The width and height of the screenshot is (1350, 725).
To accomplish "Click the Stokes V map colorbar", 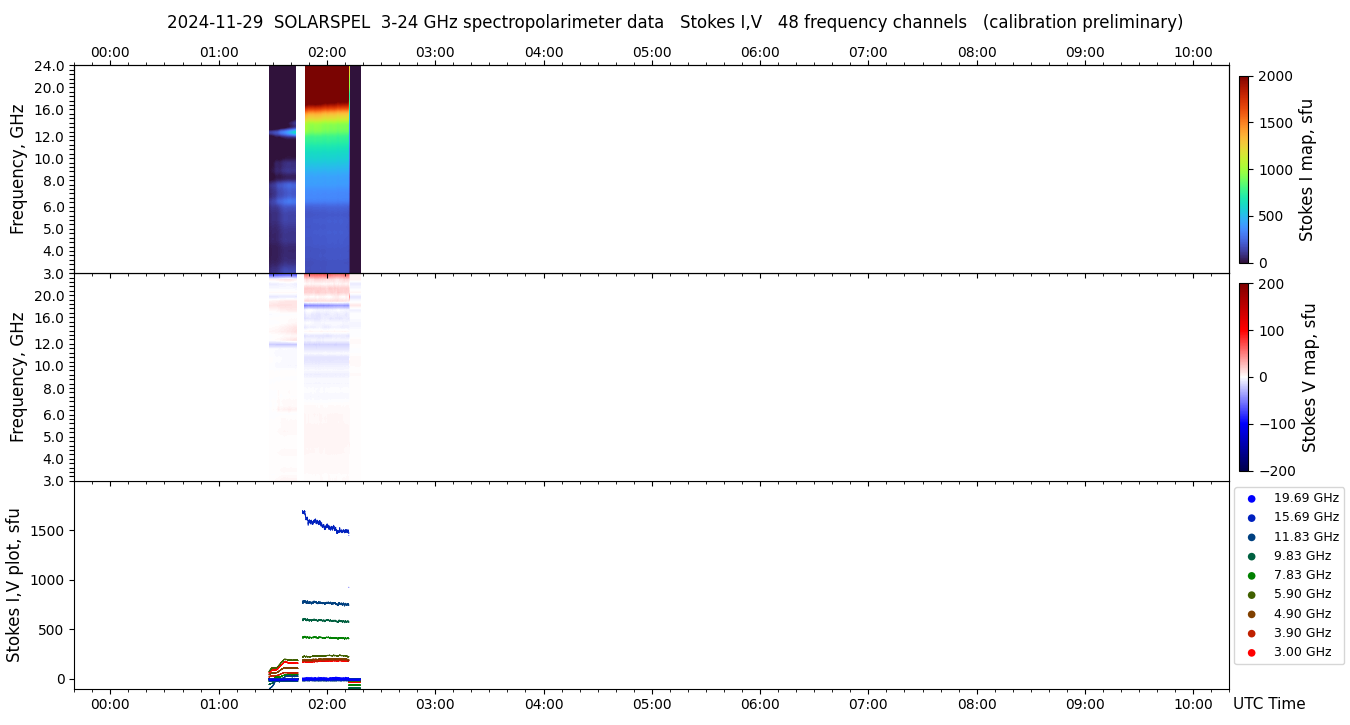I will 1244,377.
